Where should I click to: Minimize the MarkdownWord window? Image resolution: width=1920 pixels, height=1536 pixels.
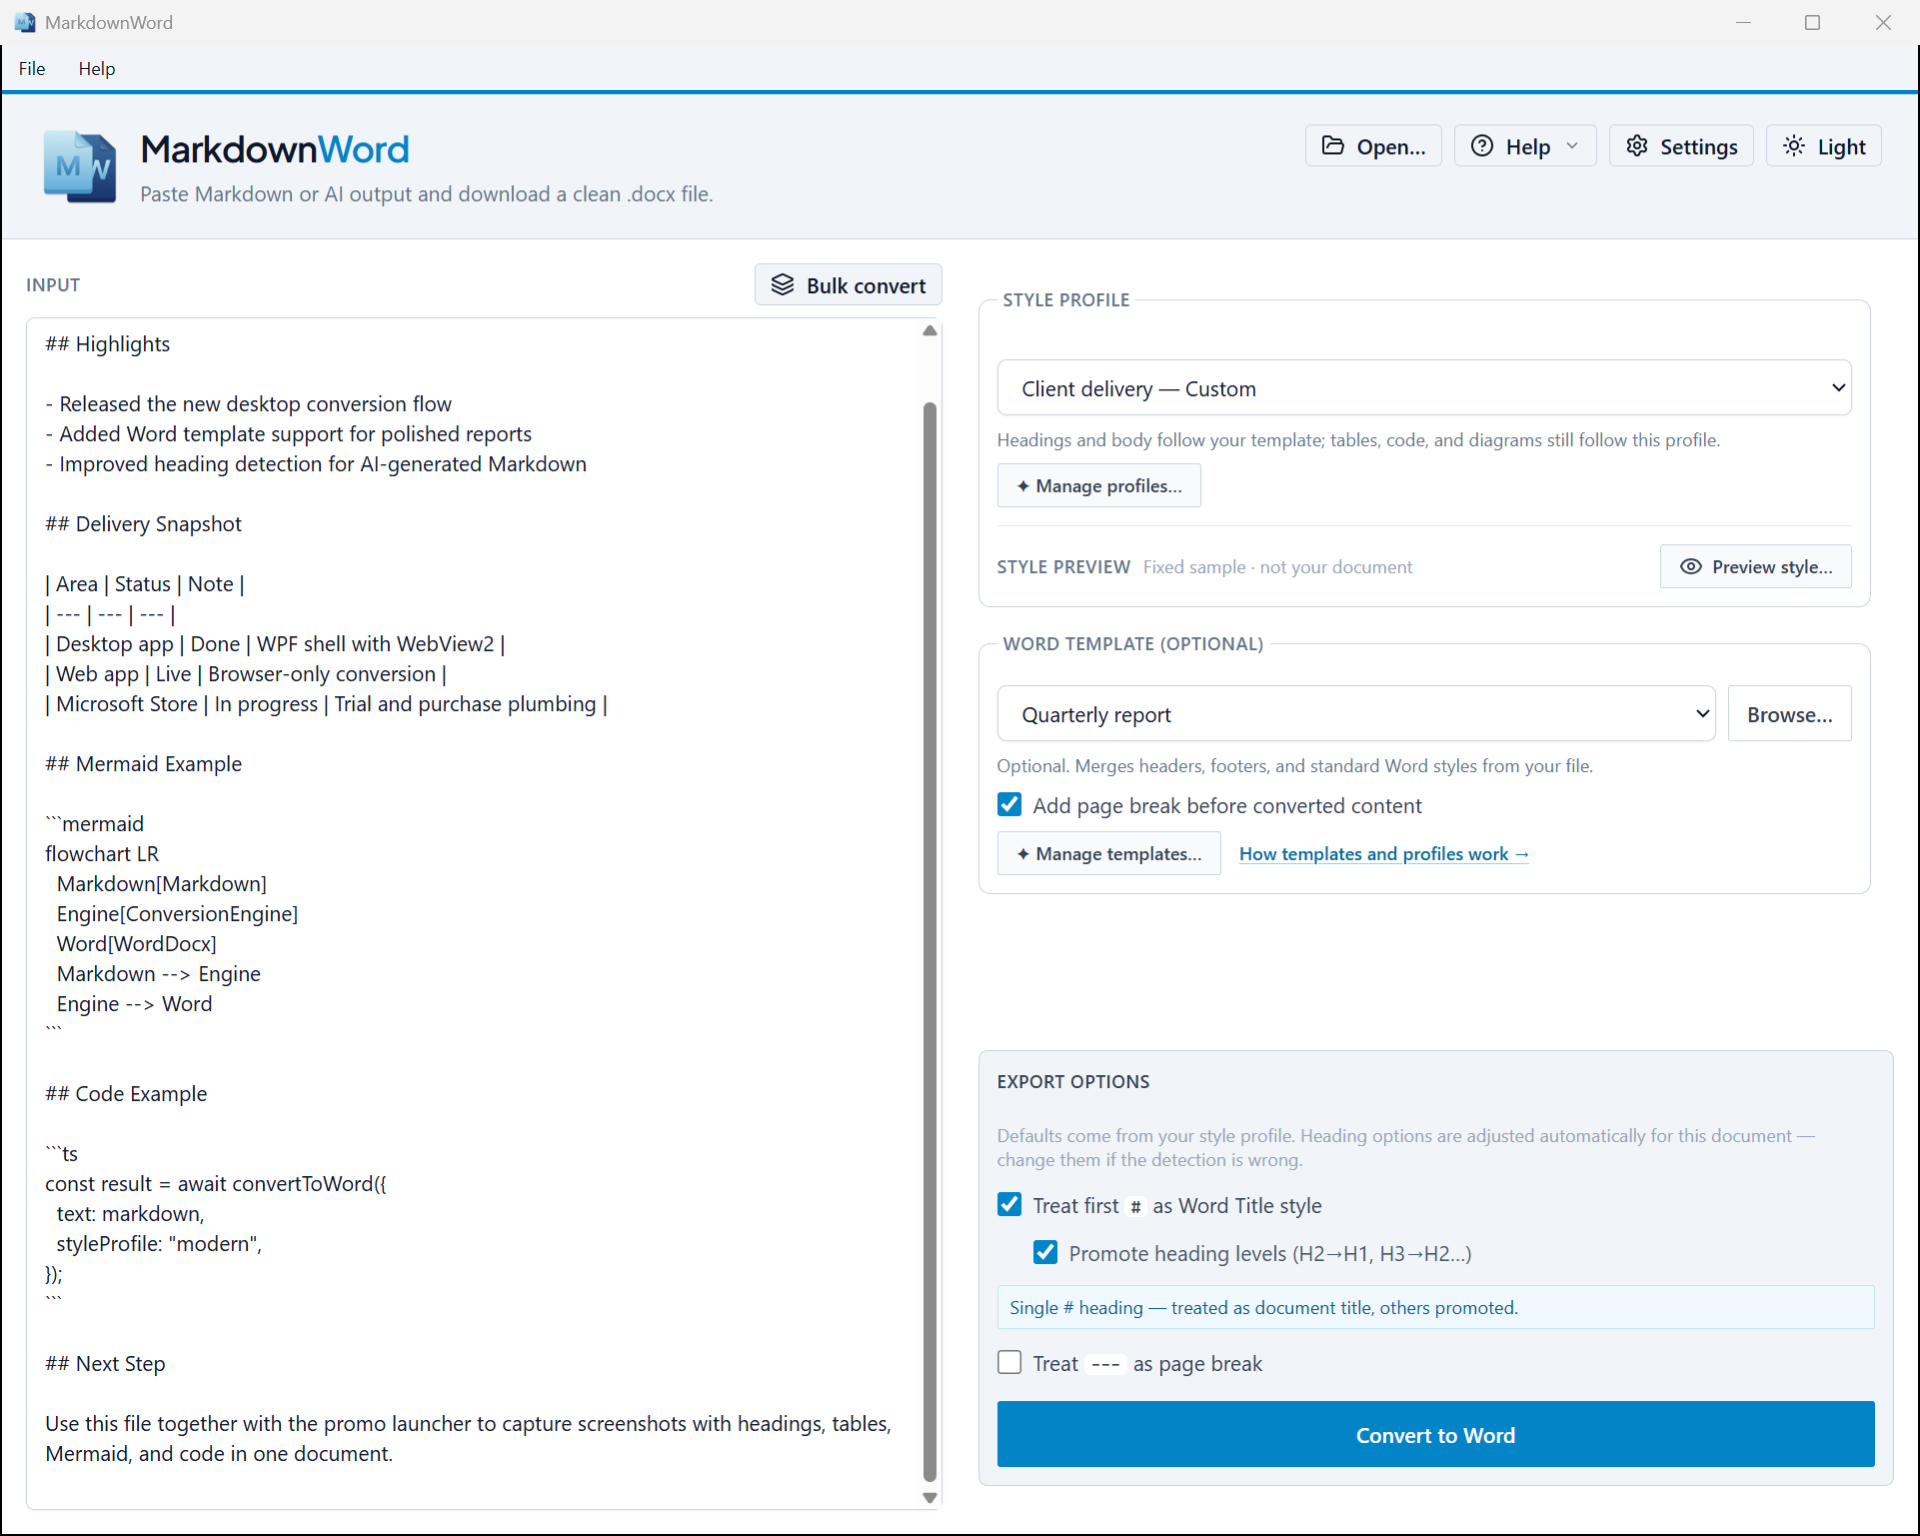1743,22
